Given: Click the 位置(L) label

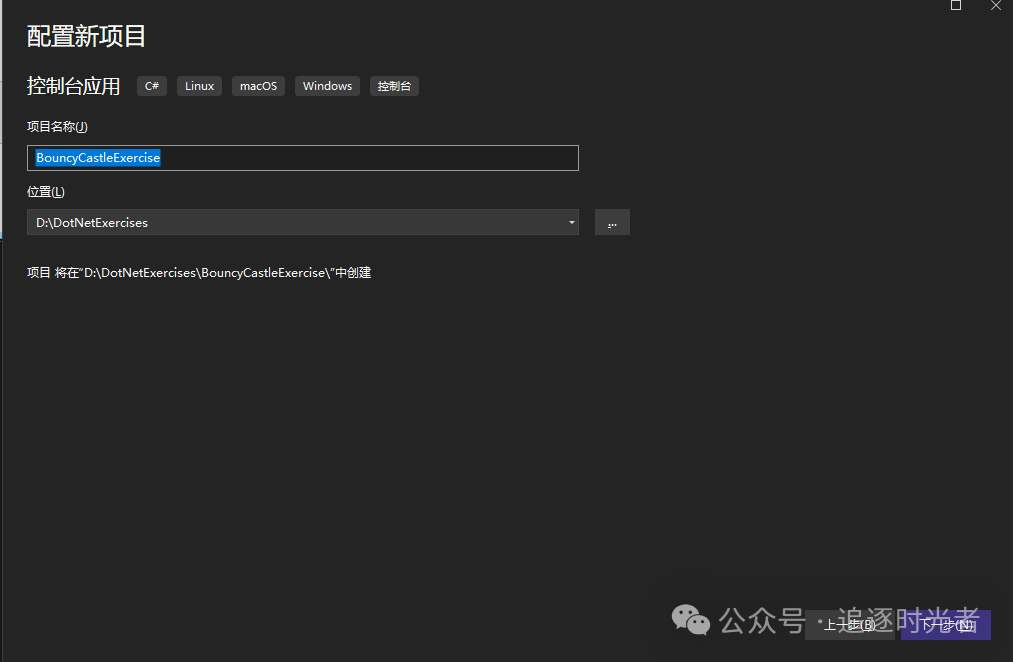Looking at the screenshot, I should [x=46, y=192].
